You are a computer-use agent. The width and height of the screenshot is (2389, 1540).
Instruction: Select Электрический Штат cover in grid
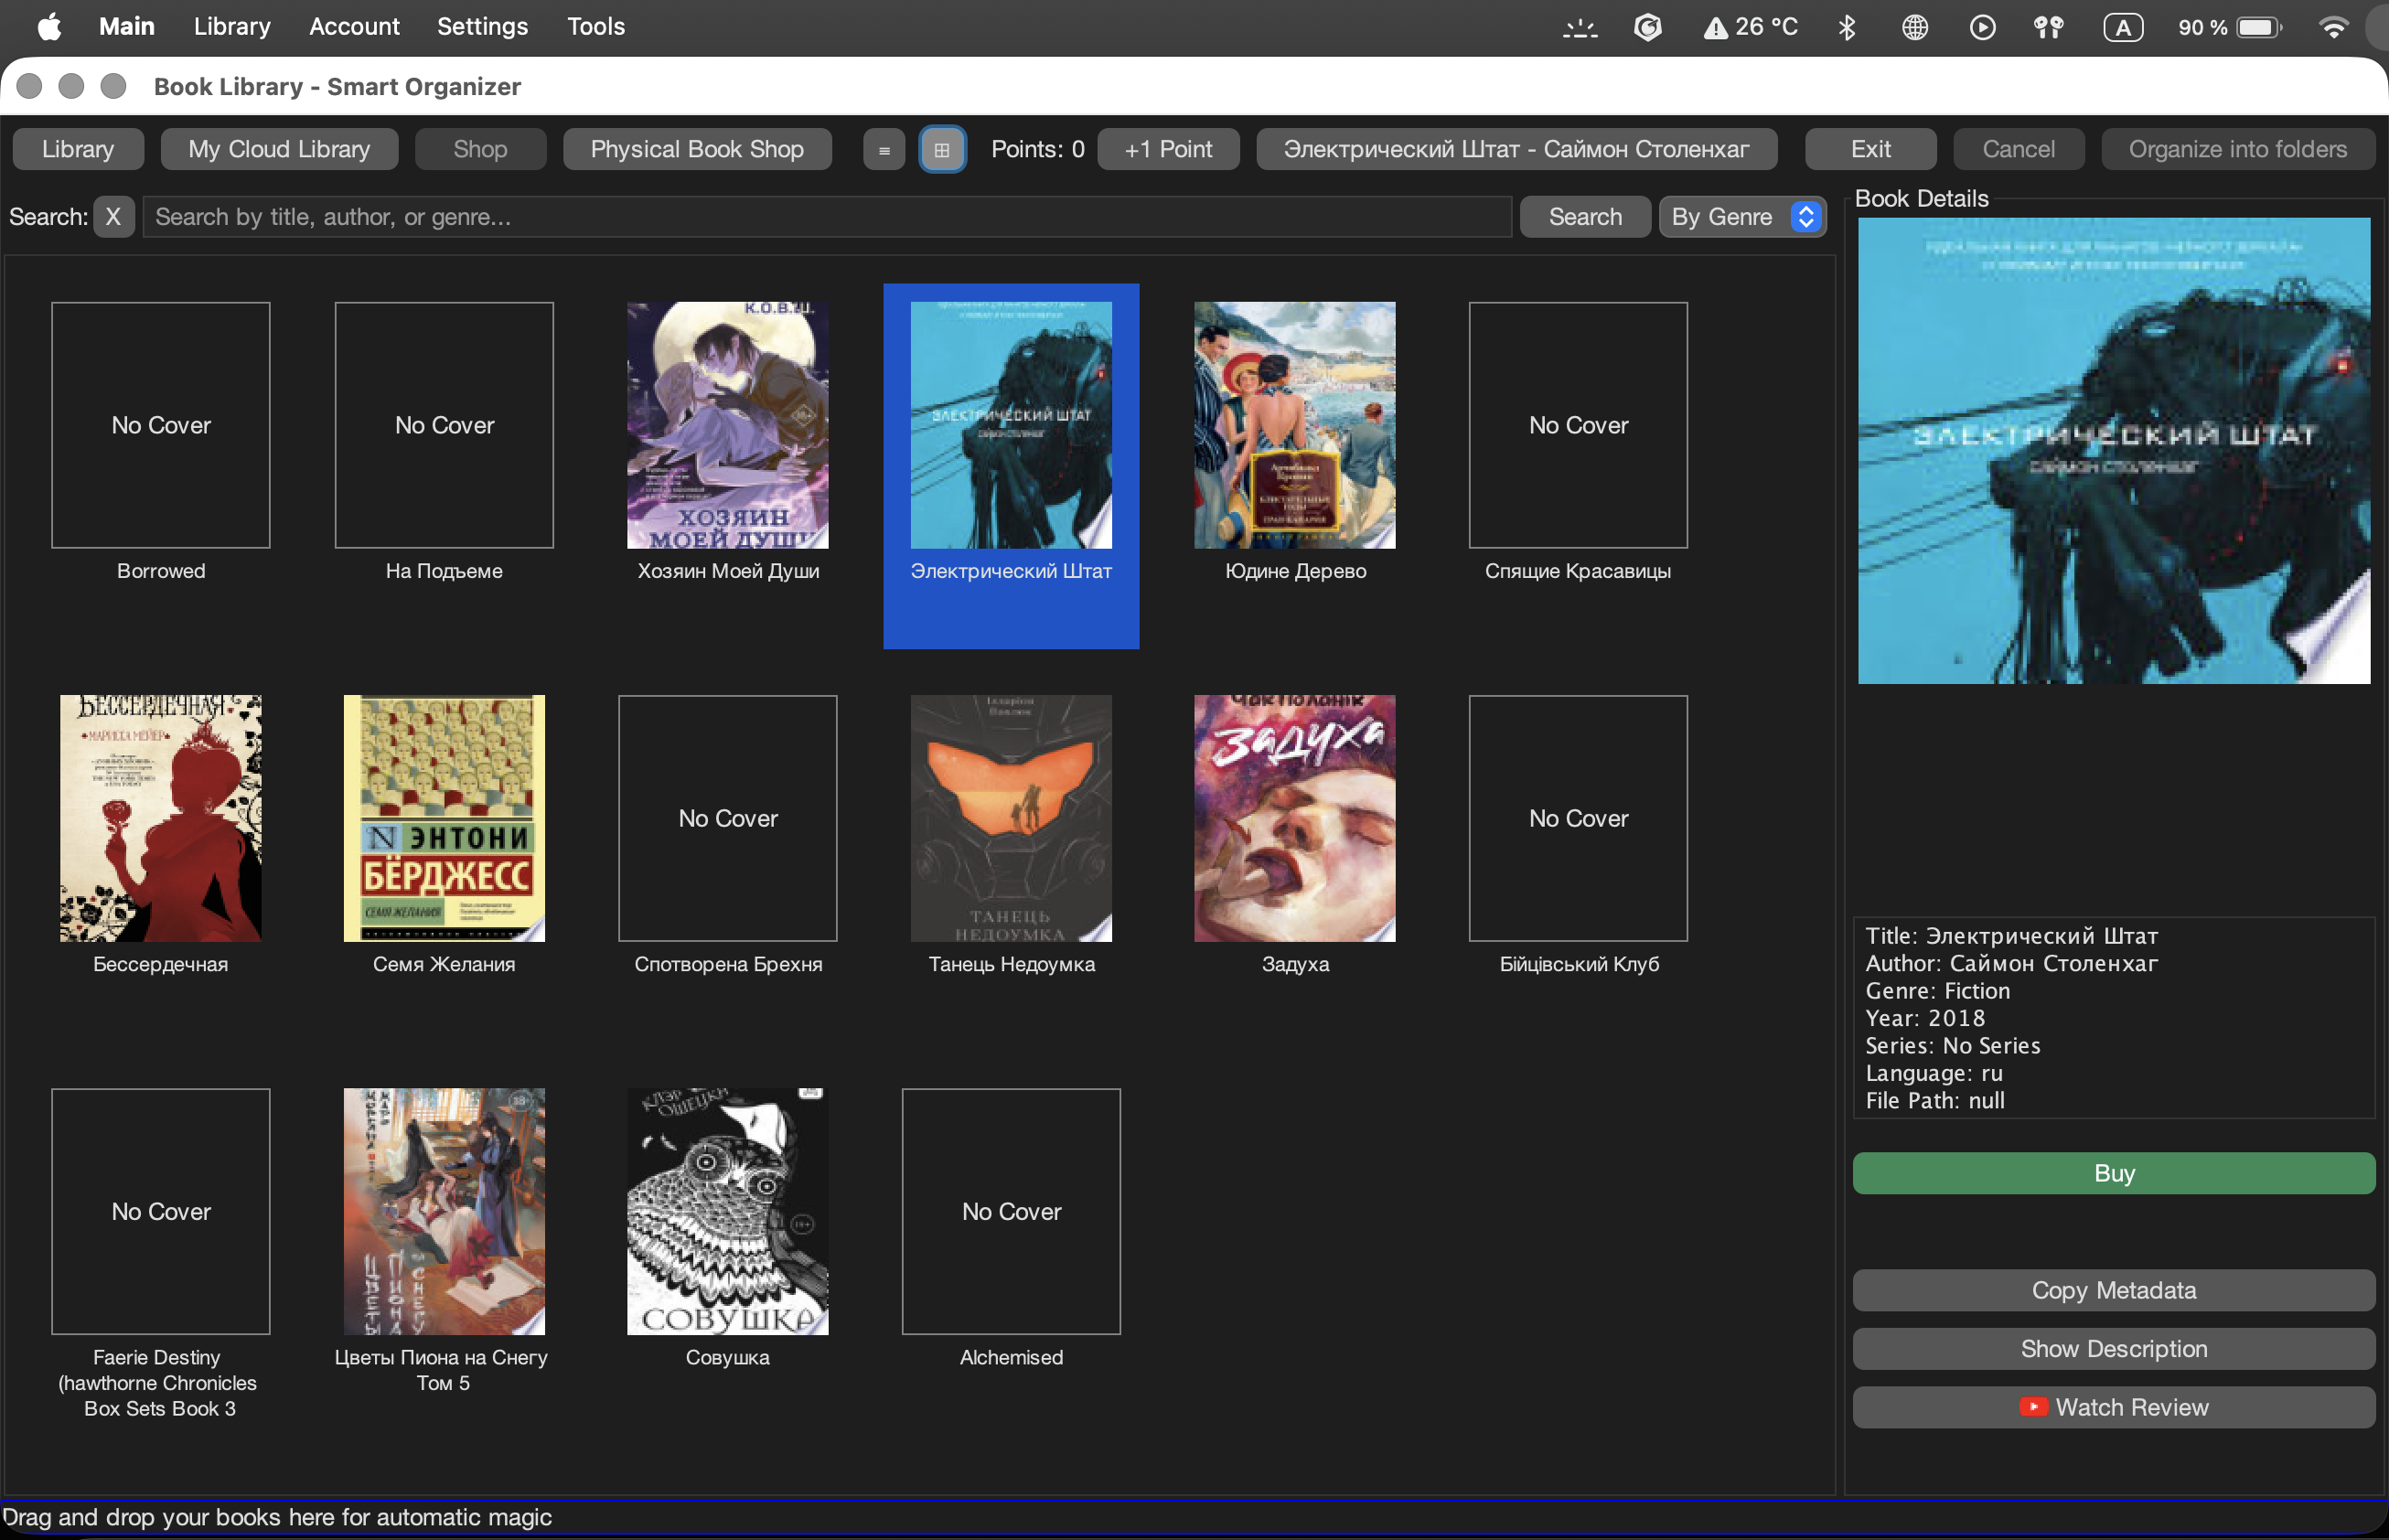pos(1011,425)
